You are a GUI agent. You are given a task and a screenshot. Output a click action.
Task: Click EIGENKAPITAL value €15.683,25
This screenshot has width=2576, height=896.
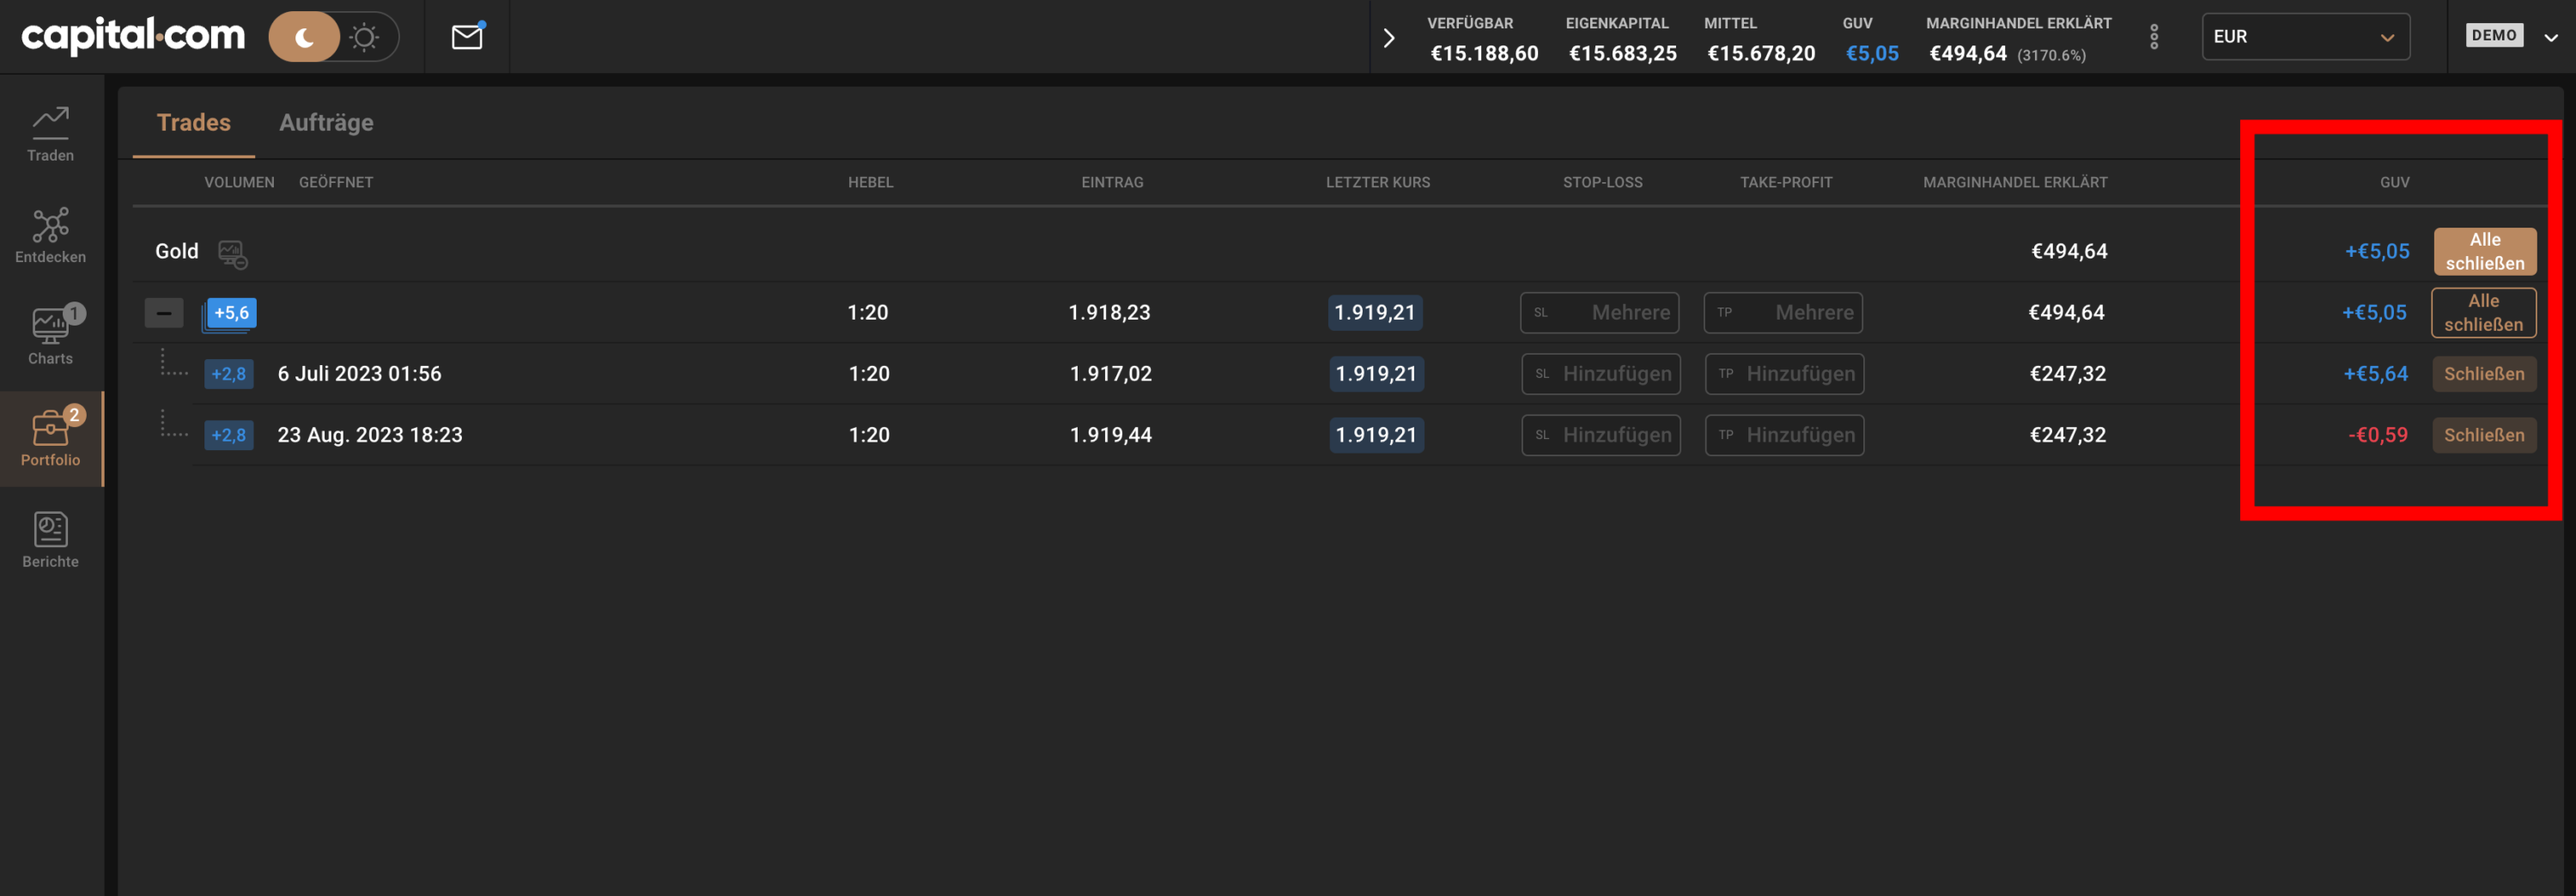click(1622, 54)
